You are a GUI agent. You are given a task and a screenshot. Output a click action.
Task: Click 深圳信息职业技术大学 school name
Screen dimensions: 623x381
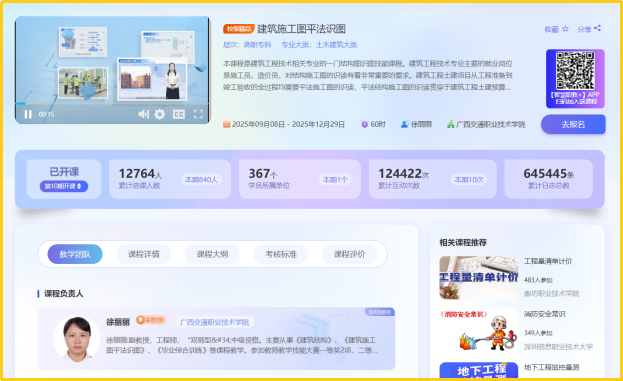[558, 346]
